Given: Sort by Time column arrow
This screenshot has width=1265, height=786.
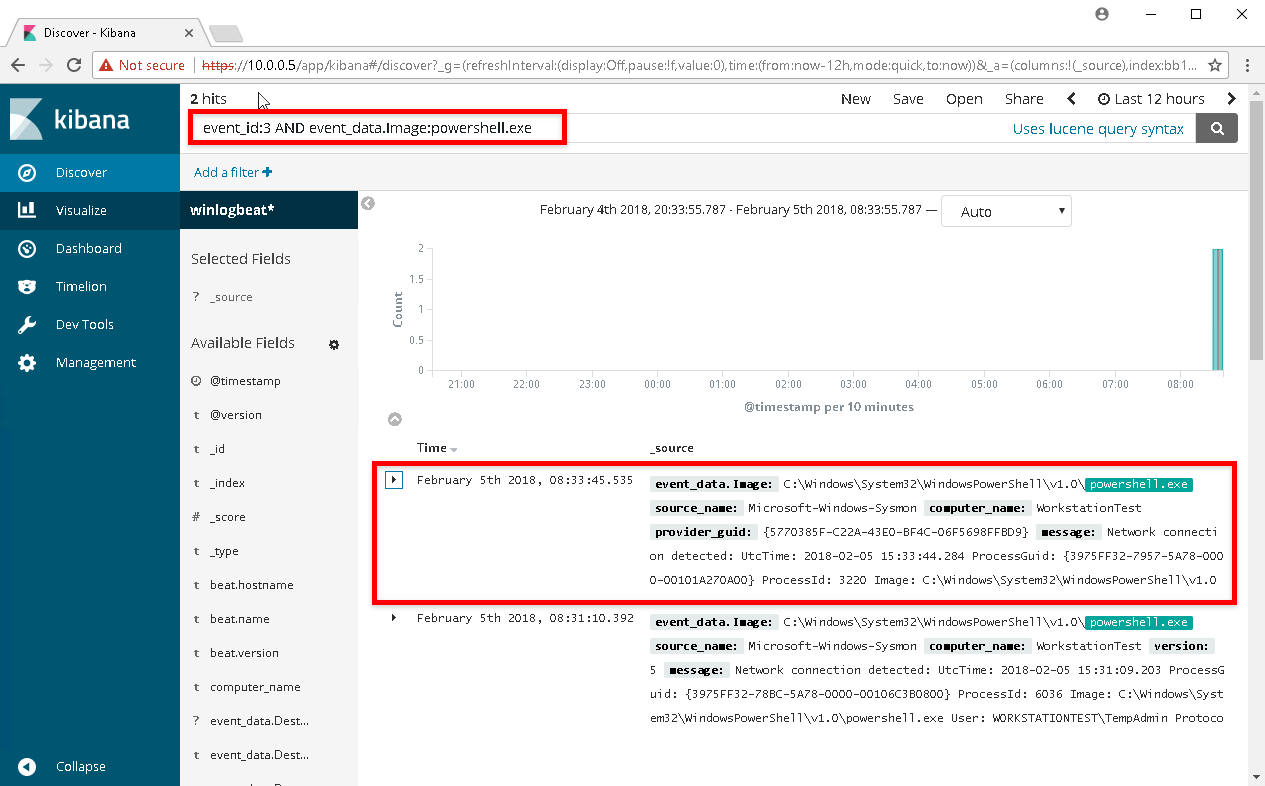Looking at the screenshot, I should coord(454,449).
